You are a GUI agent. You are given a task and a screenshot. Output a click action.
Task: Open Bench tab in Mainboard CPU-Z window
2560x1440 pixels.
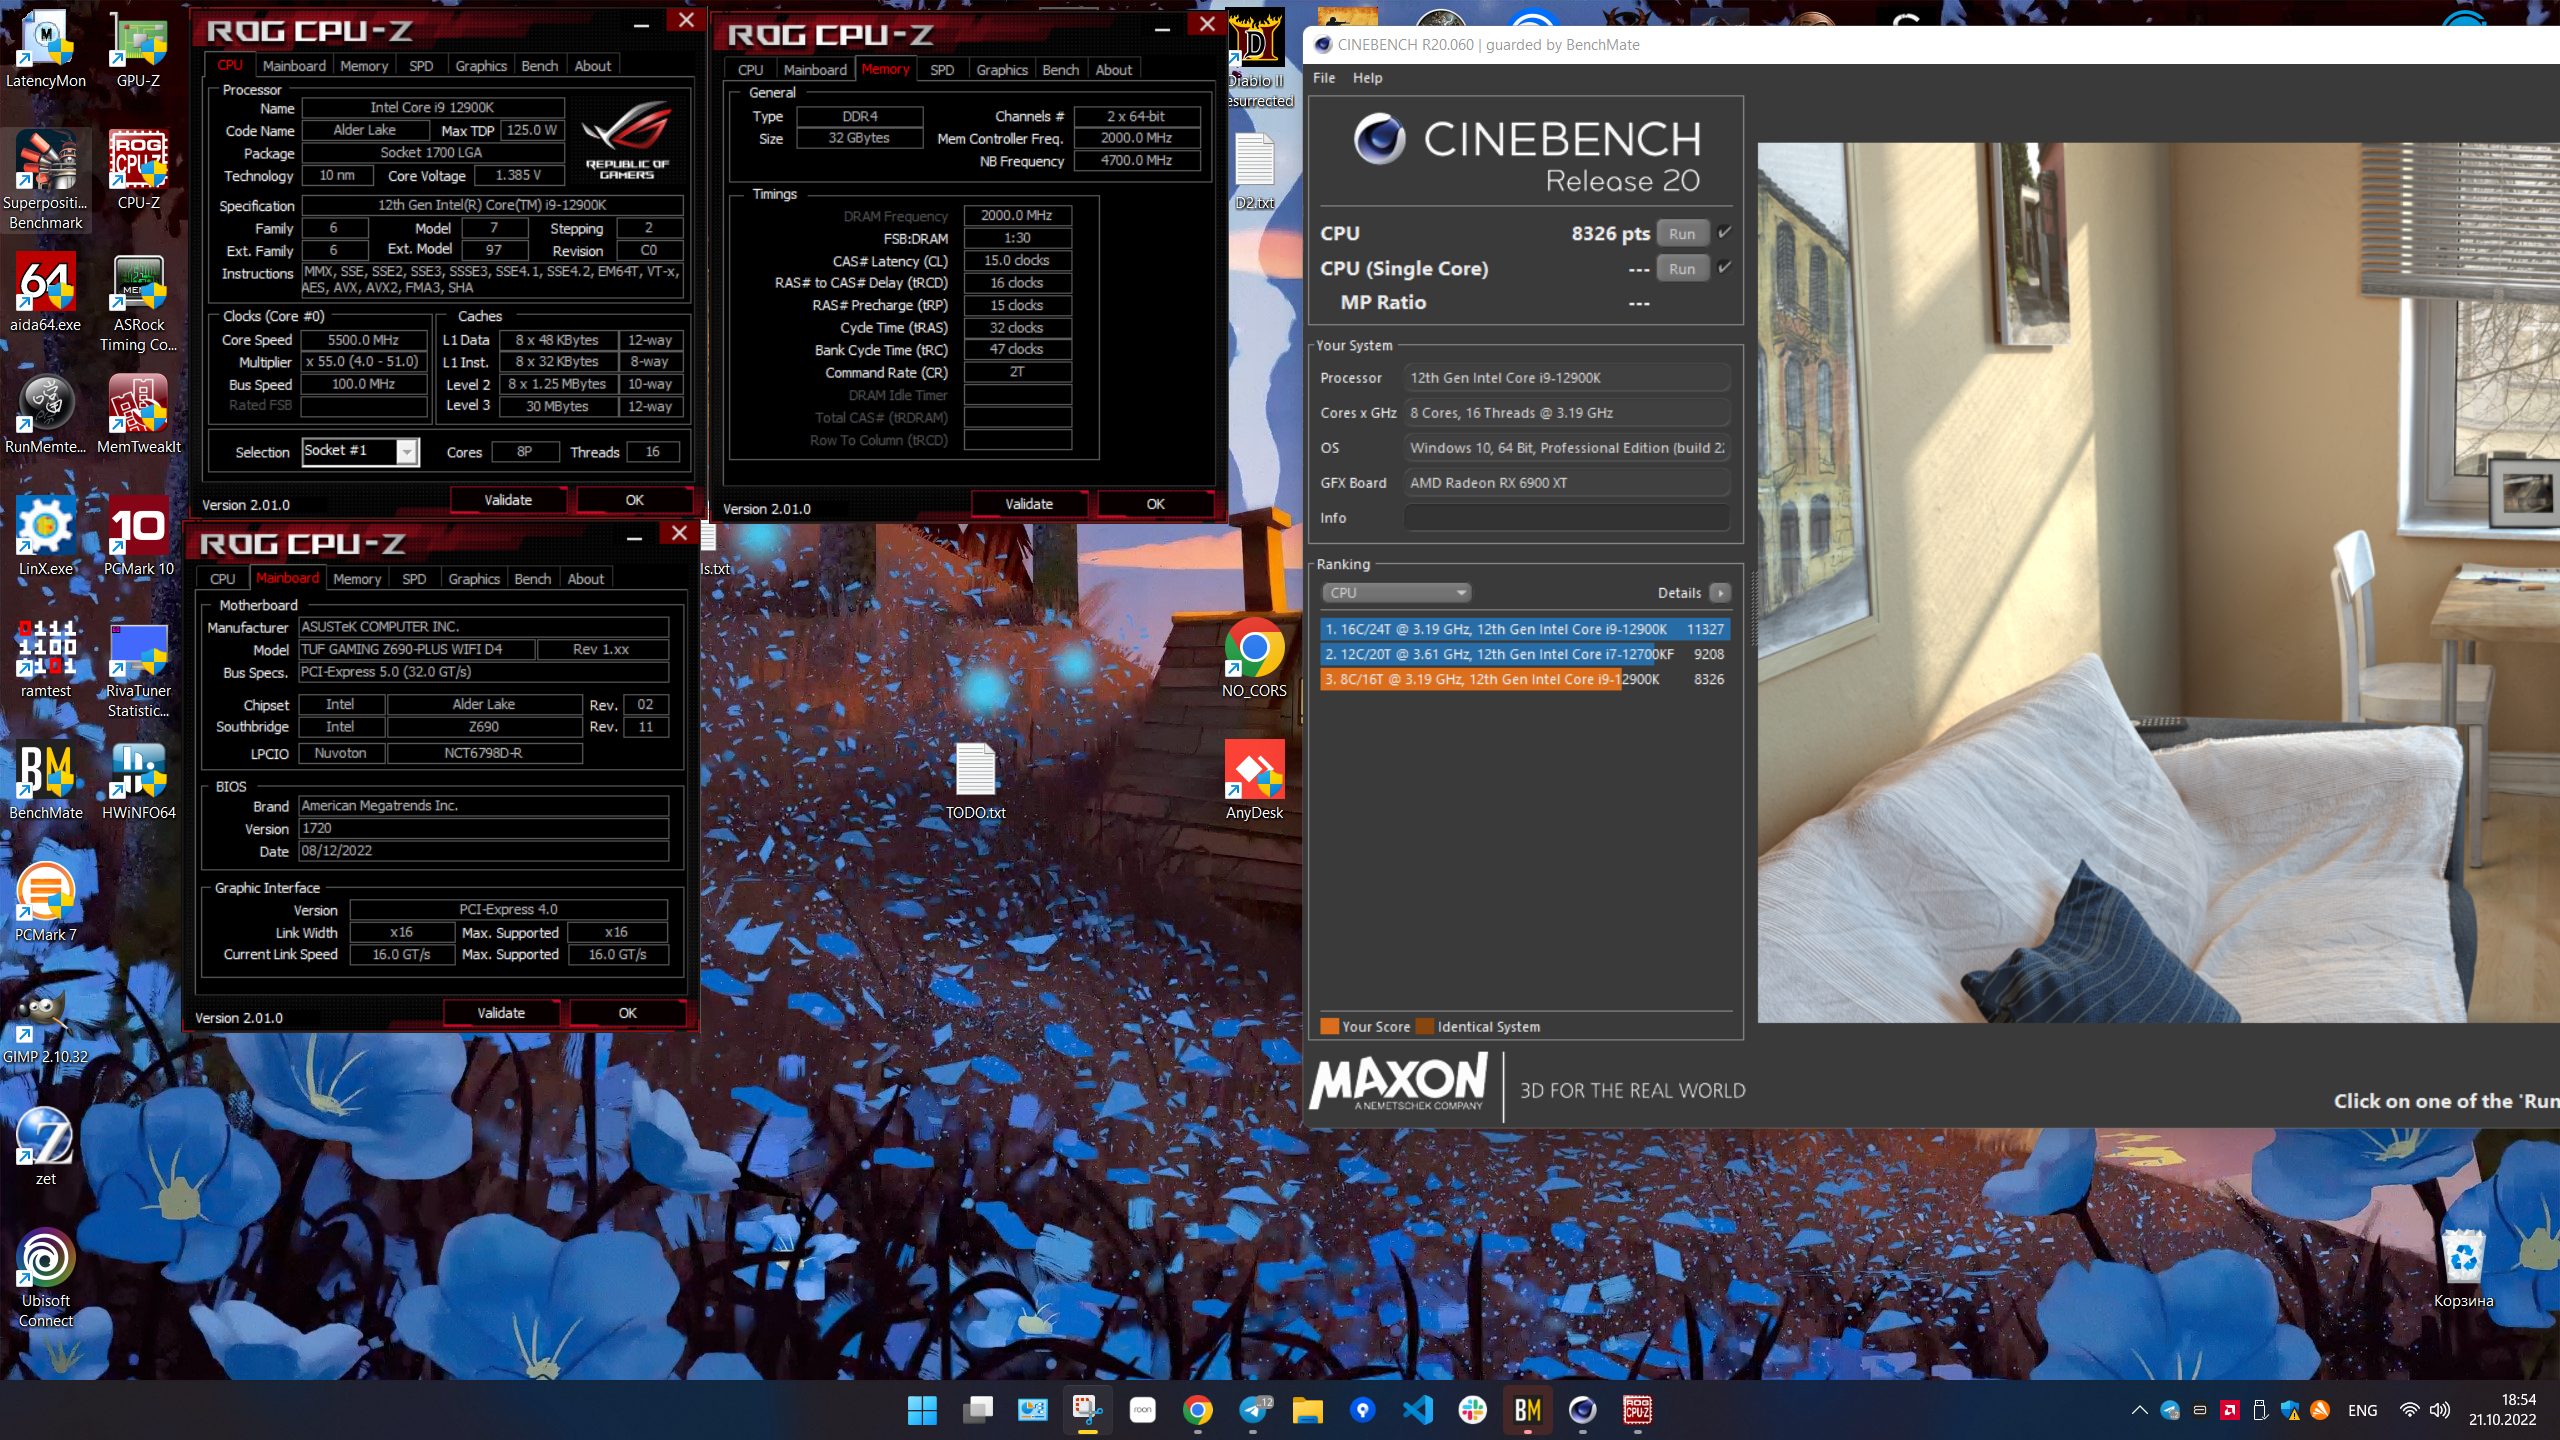[x=532, y=579]
